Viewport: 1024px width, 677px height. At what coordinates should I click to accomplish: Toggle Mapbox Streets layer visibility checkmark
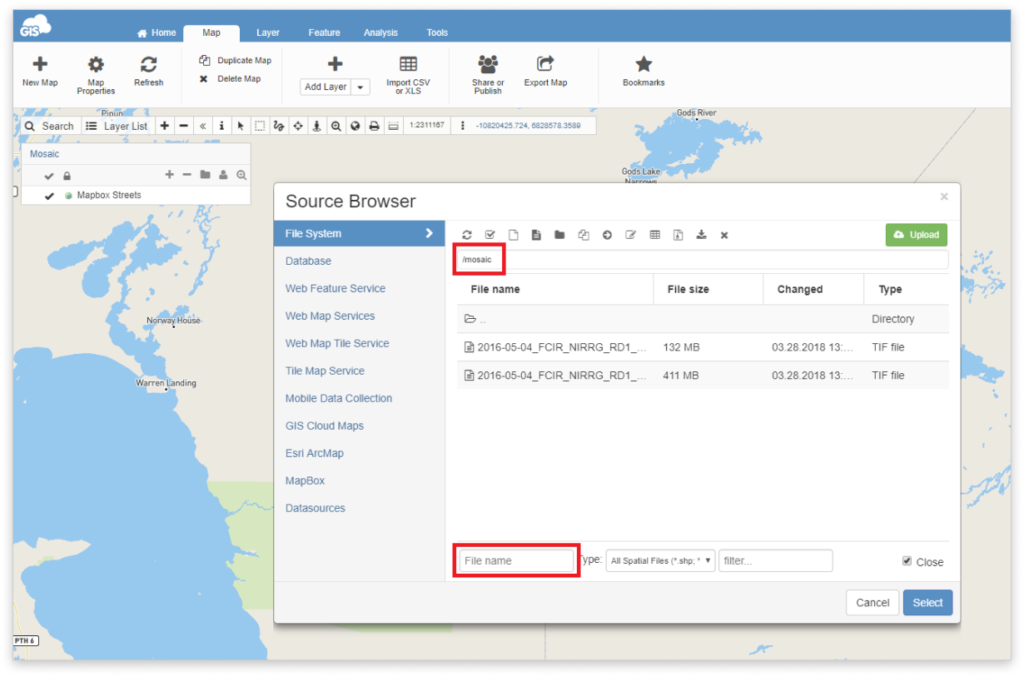pos(49,195)
